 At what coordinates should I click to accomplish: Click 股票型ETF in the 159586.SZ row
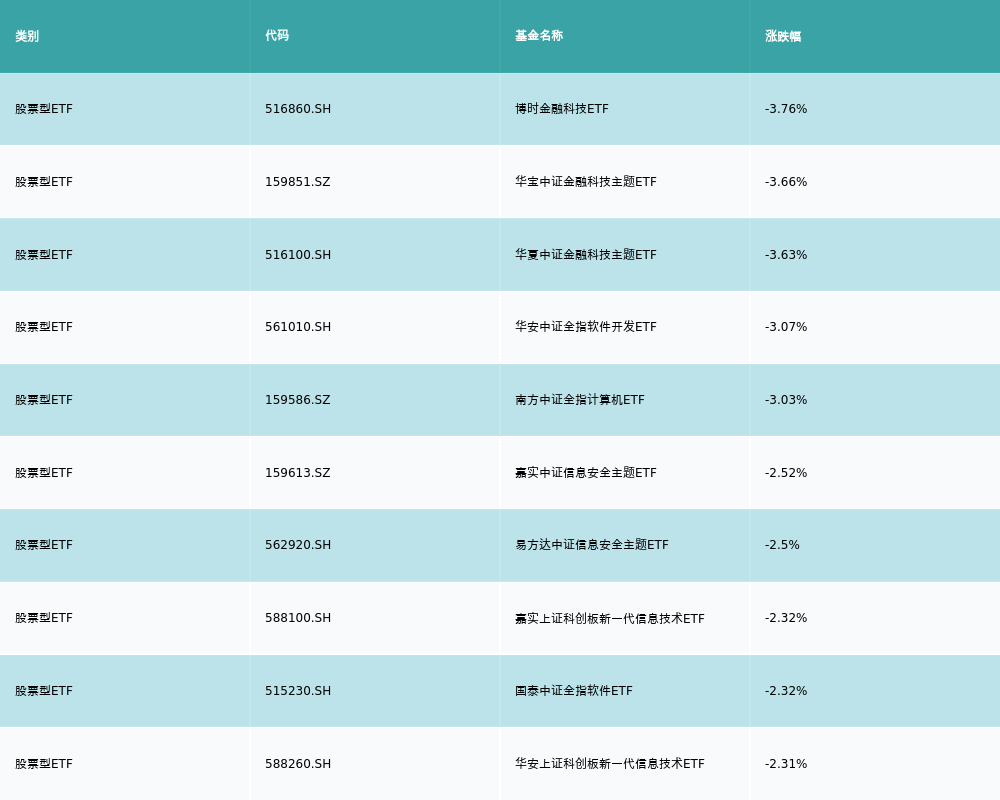pos(44,400)
